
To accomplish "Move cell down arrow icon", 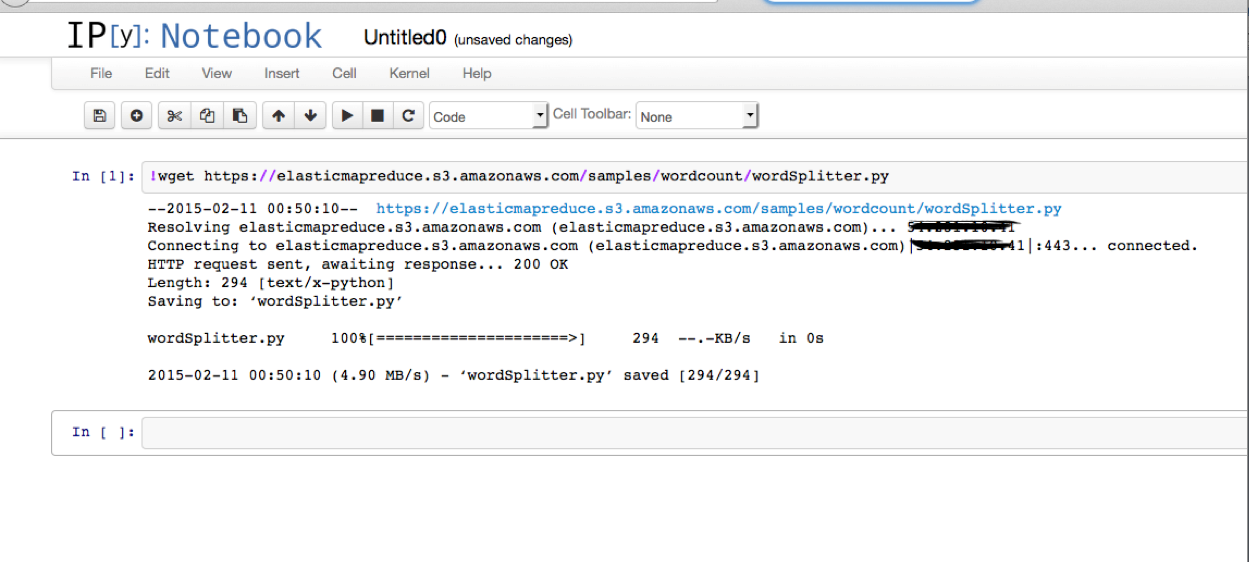I will coord(310,116).
